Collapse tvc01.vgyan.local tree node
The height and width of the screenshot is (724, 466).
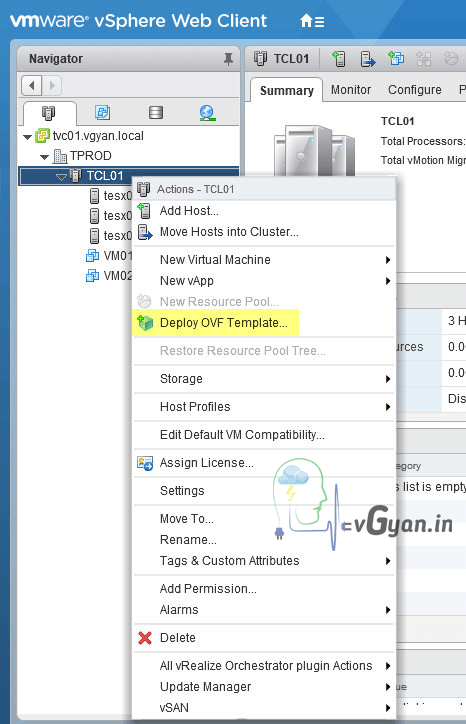tap(28, 137)
